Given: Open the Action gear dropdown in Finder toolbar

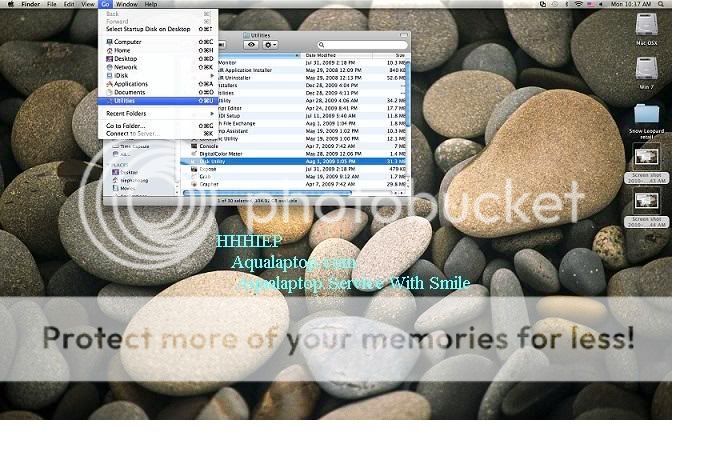Looking at the screenshot, I should [270, 45].
